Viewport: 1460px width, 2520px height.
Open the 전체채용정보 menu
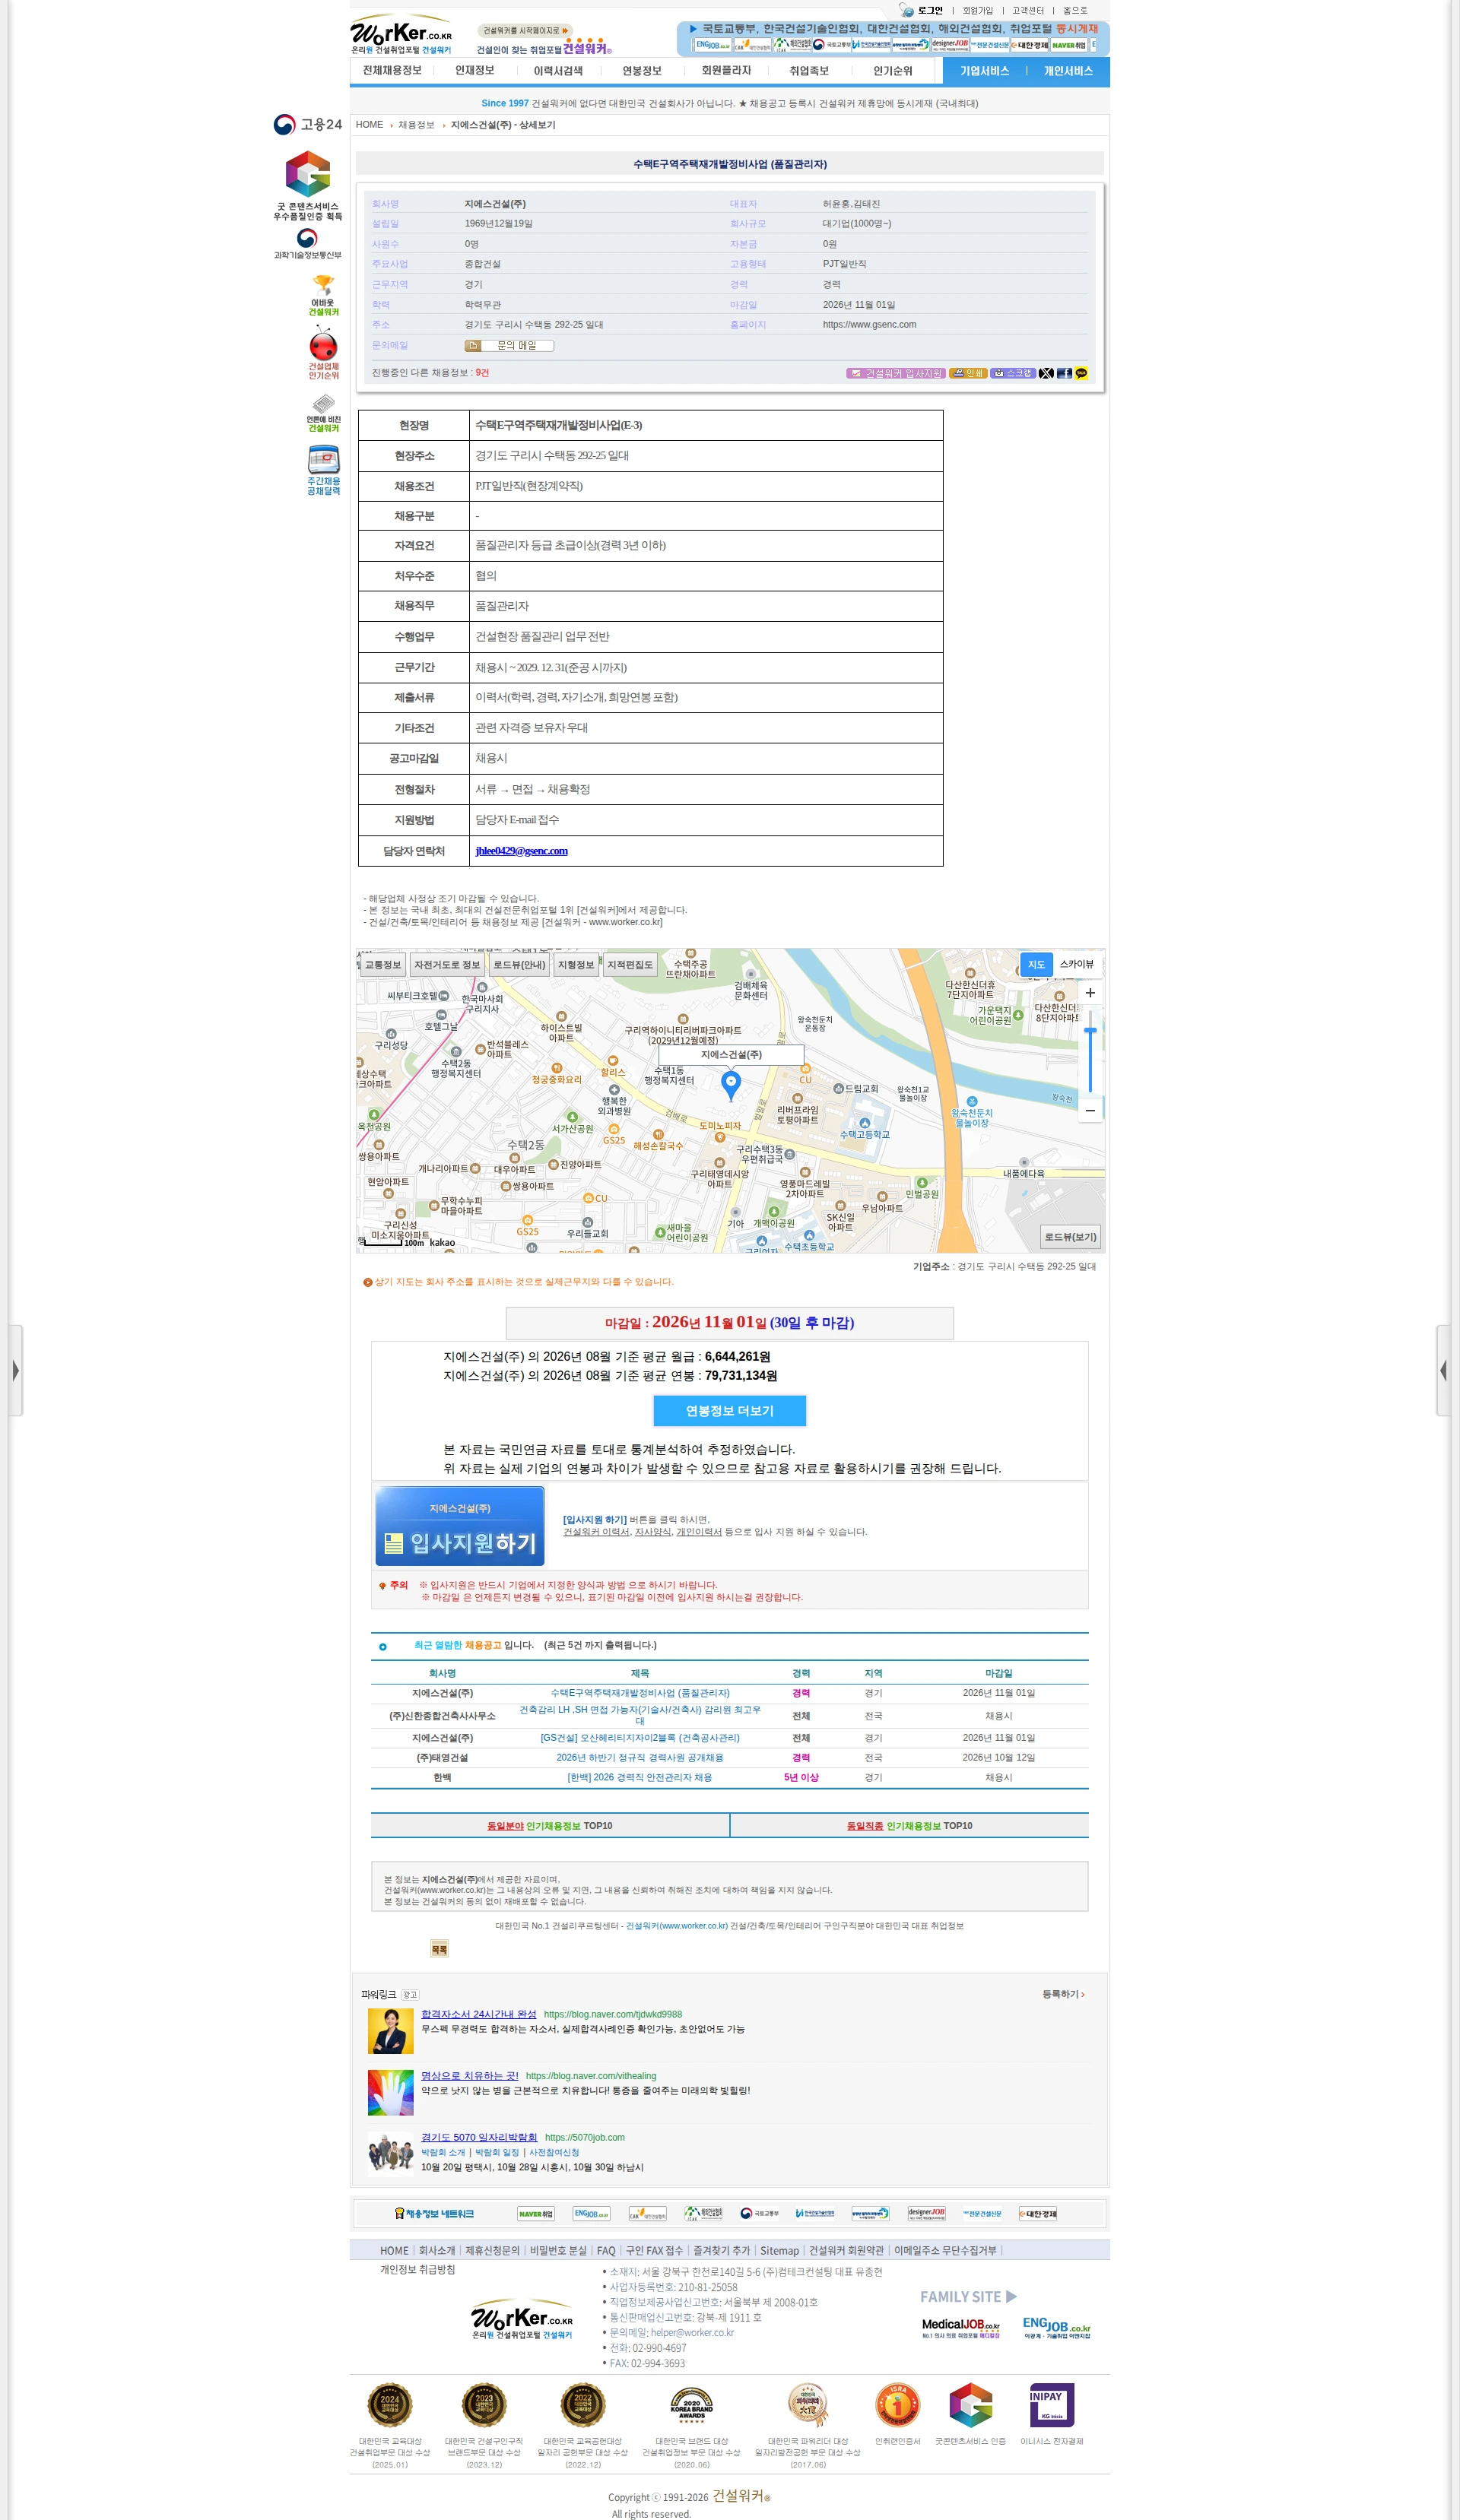(x=392, y=71)
